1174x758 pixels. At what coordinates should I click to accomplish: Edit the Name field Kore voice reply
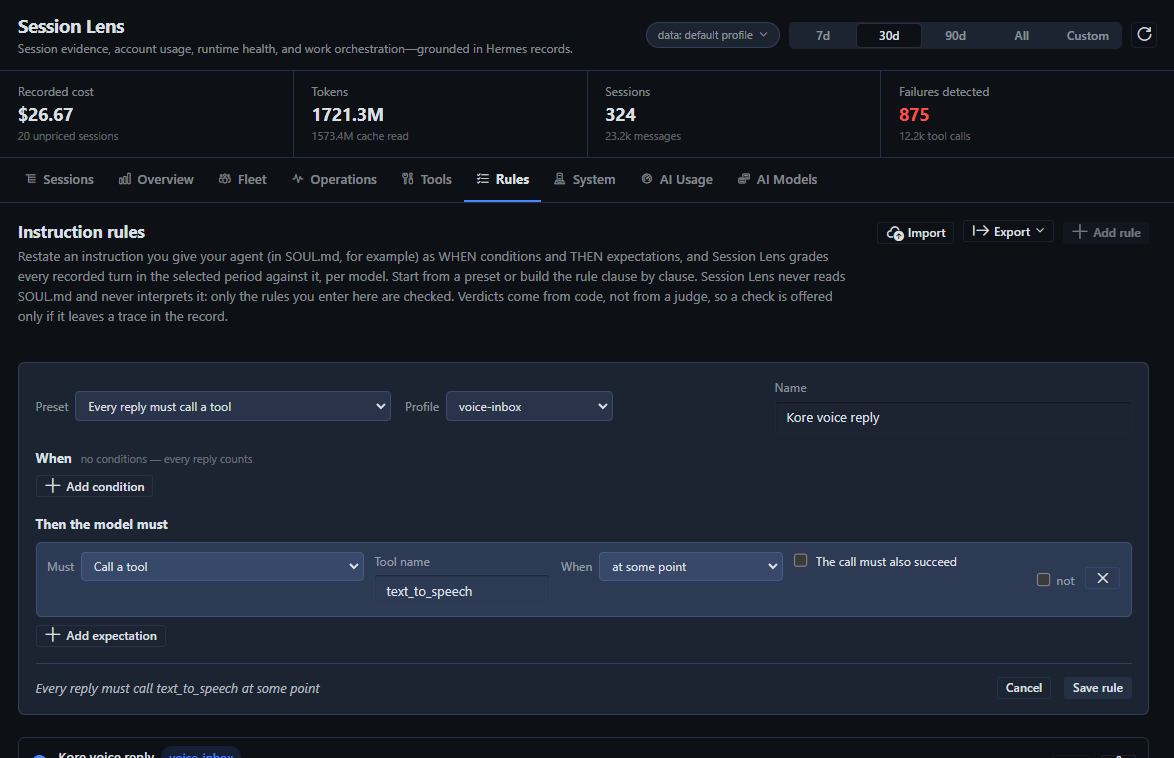[x=952, y=418]
